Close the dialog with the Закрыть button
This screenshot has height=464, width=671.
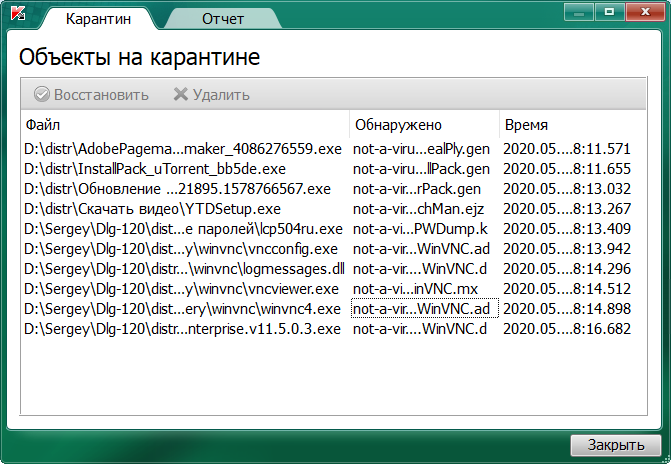point(616,445)
